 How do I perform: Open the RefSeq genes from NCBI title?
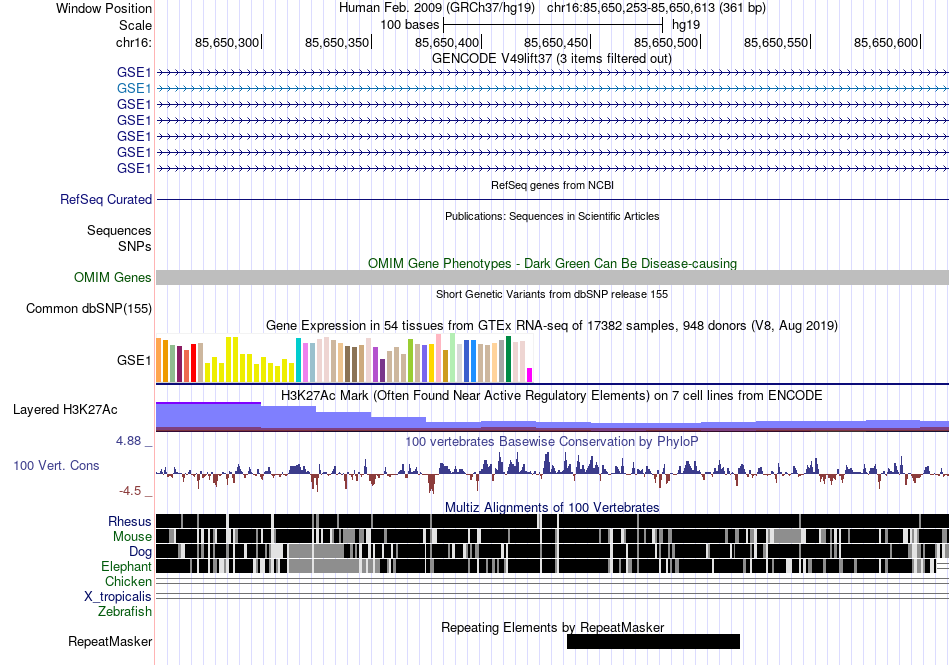click(552, 185)
